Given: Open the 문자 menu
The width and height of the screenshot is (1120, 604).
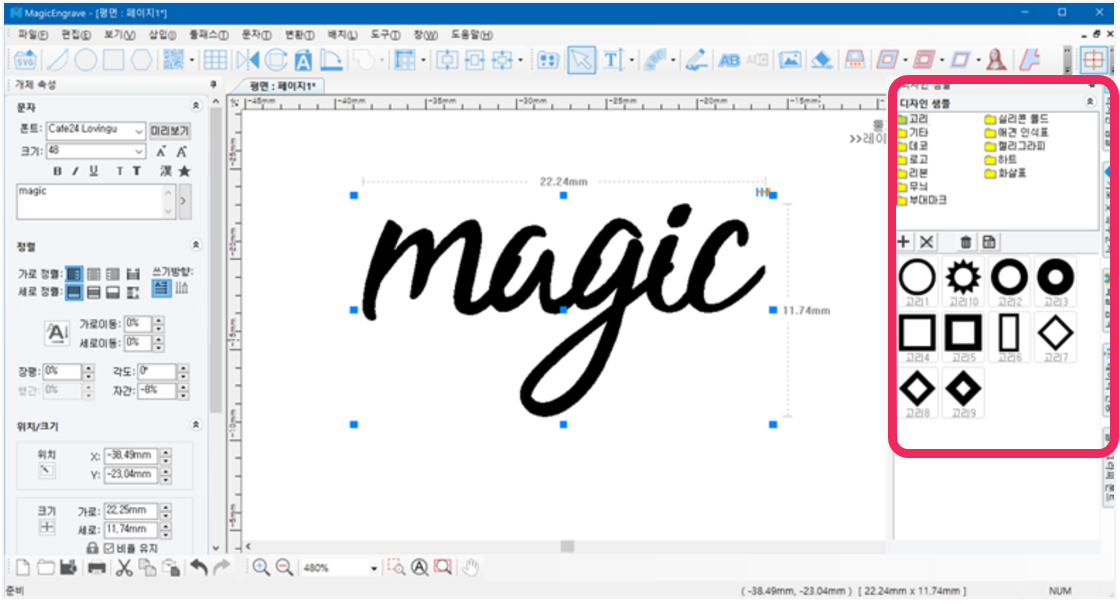Looking at the screenshot, I should point(256,34).
